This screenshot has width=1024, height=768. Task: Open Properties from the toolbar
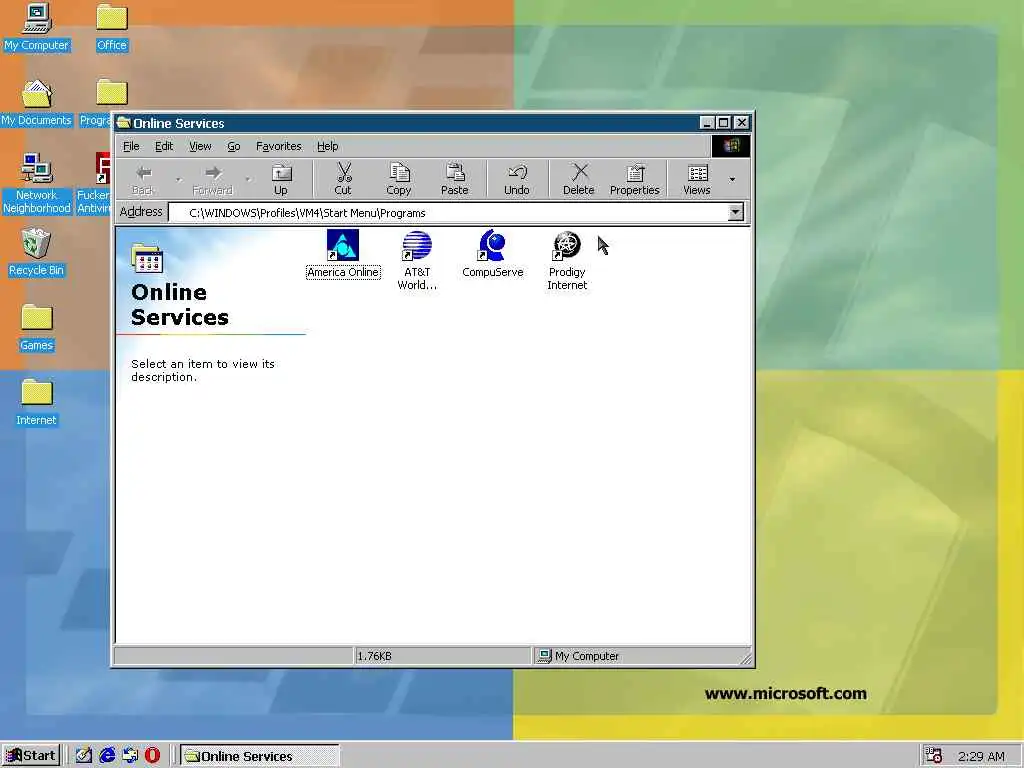click(635, 179)
